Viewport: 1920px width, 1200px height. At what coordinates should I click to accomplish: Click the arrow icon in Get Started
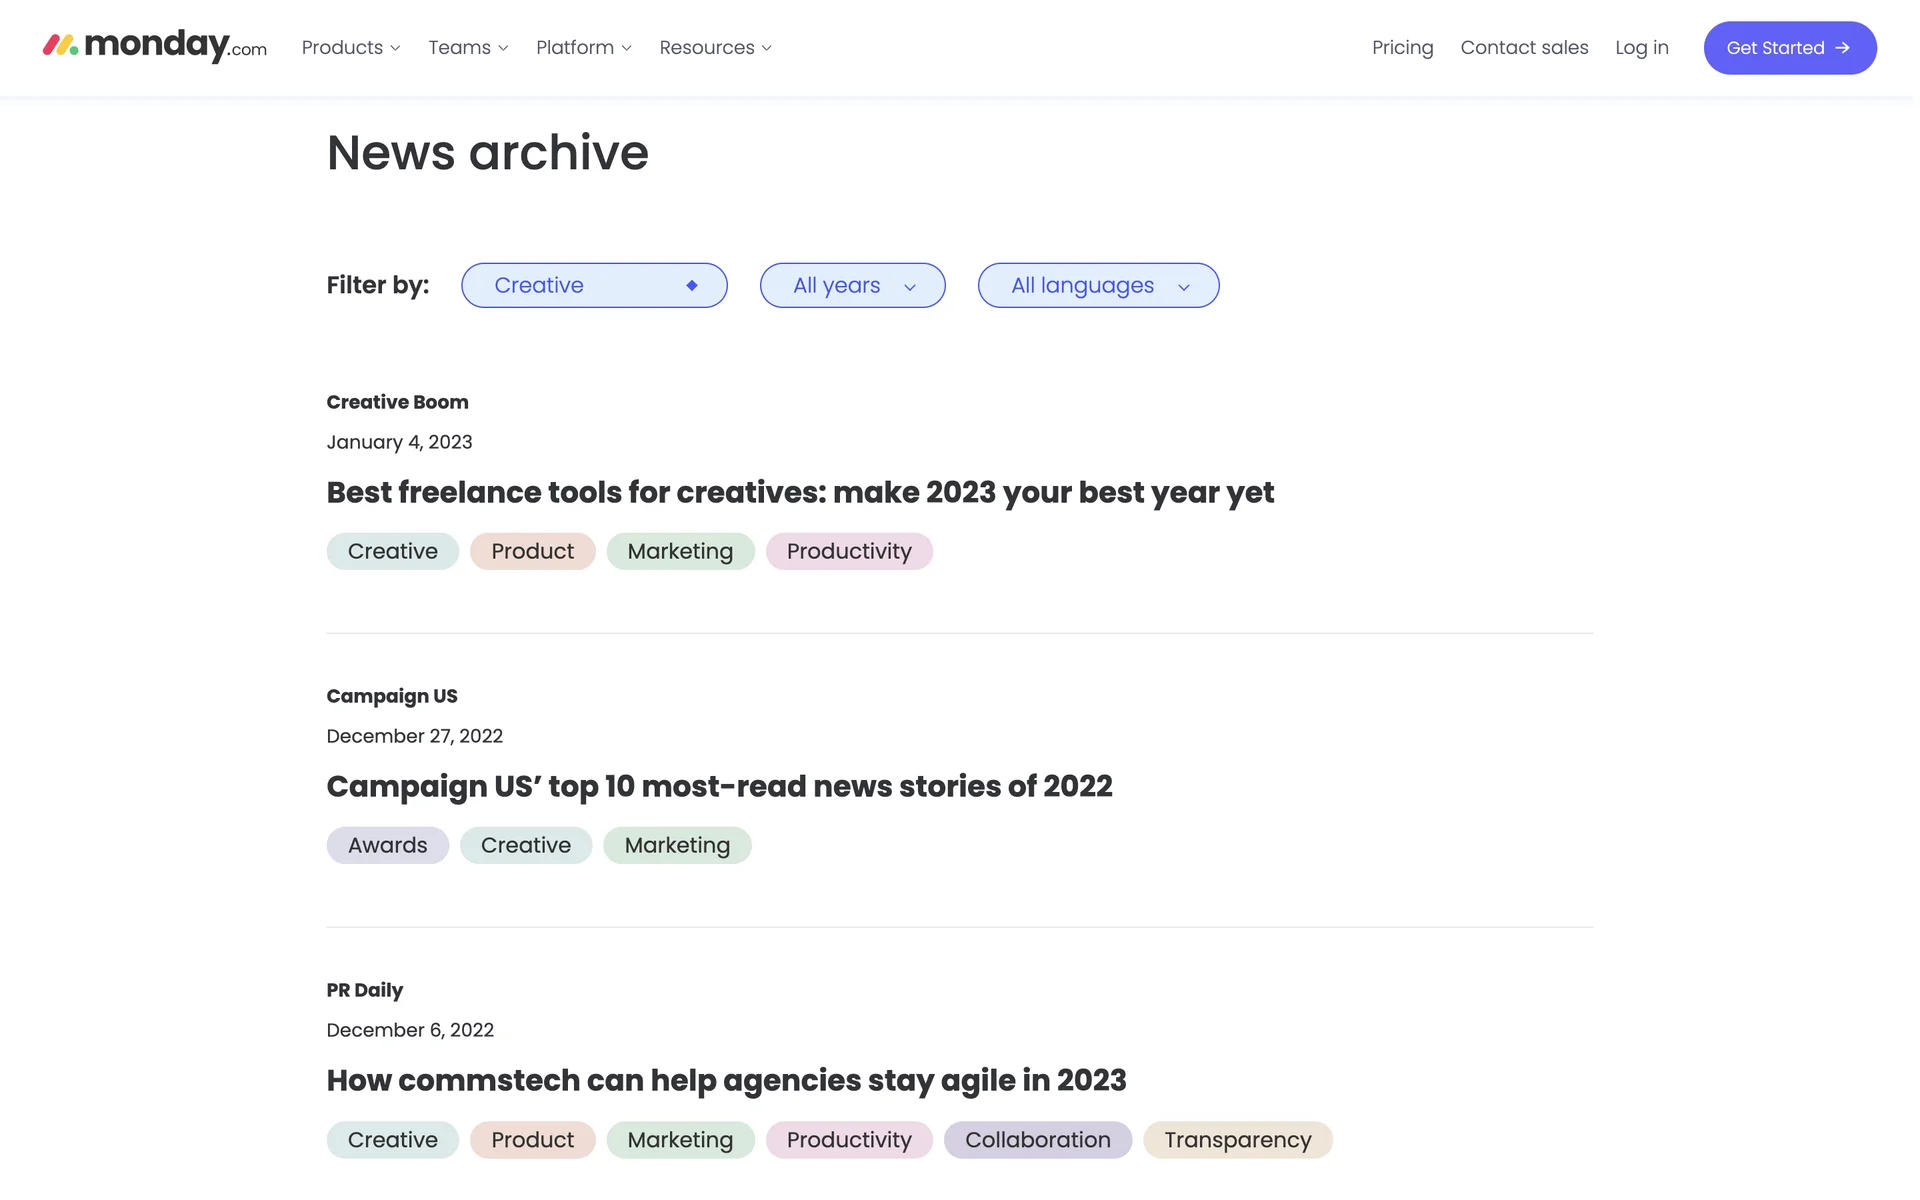point(1842,48)
